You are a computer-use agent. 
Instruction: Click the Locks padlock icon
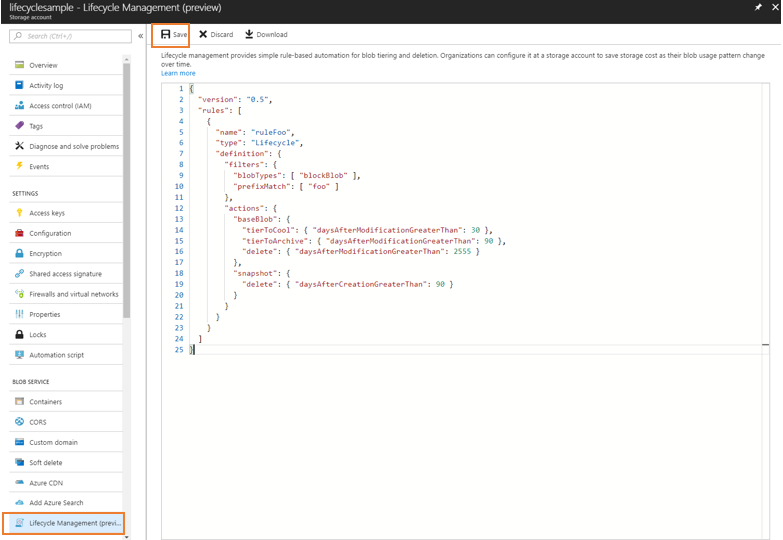point(19,334)
